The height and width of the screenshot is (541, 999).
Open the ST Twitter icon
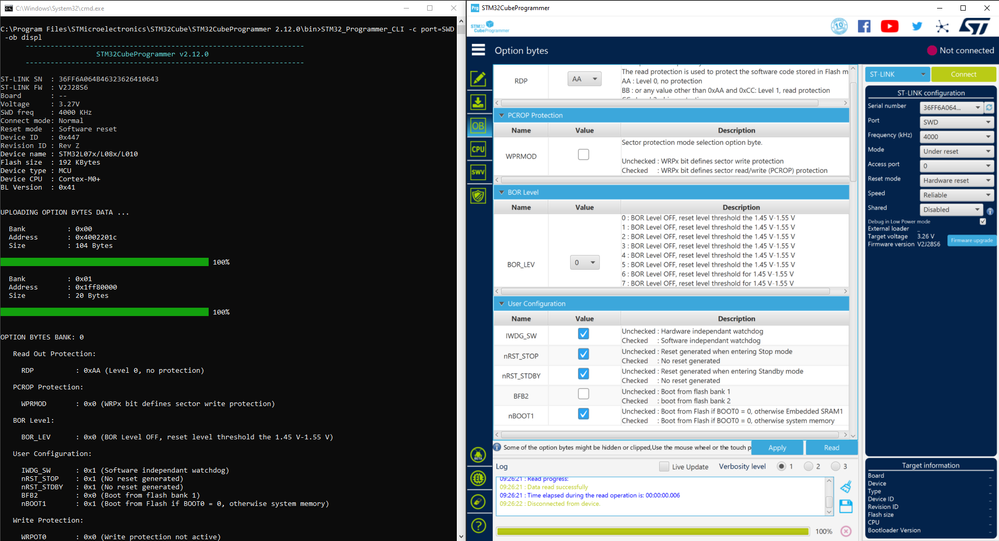(x=917, y=26)
